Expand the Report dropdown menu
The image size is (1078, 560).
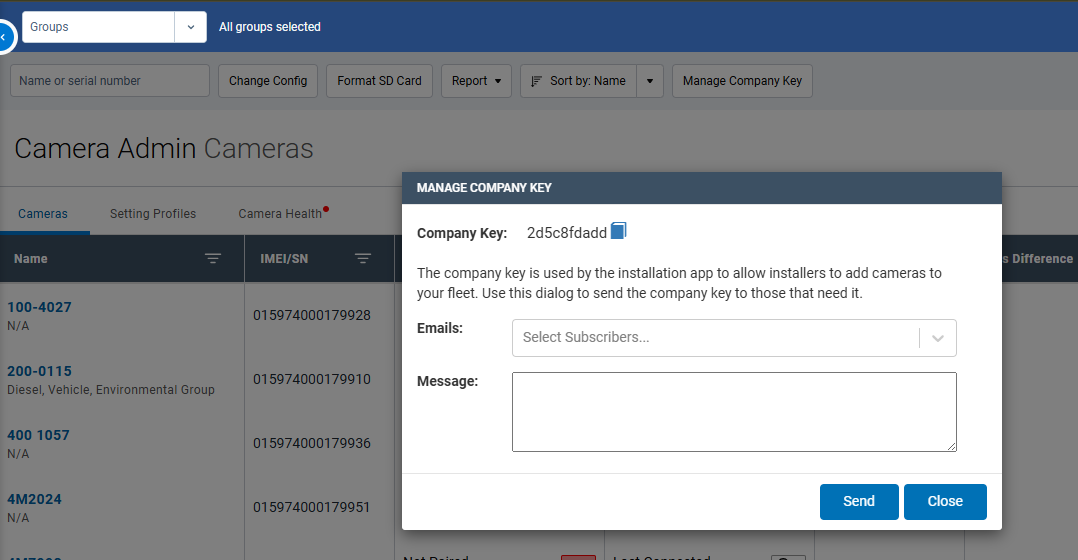point(476,81)
